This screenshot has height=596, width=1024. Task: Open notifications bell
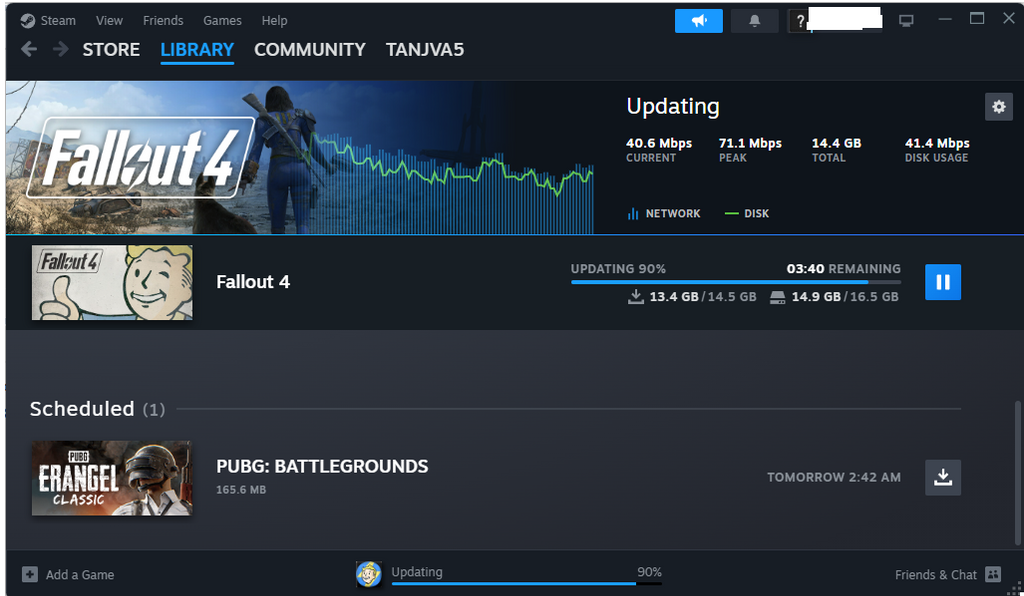coord(754,21)
